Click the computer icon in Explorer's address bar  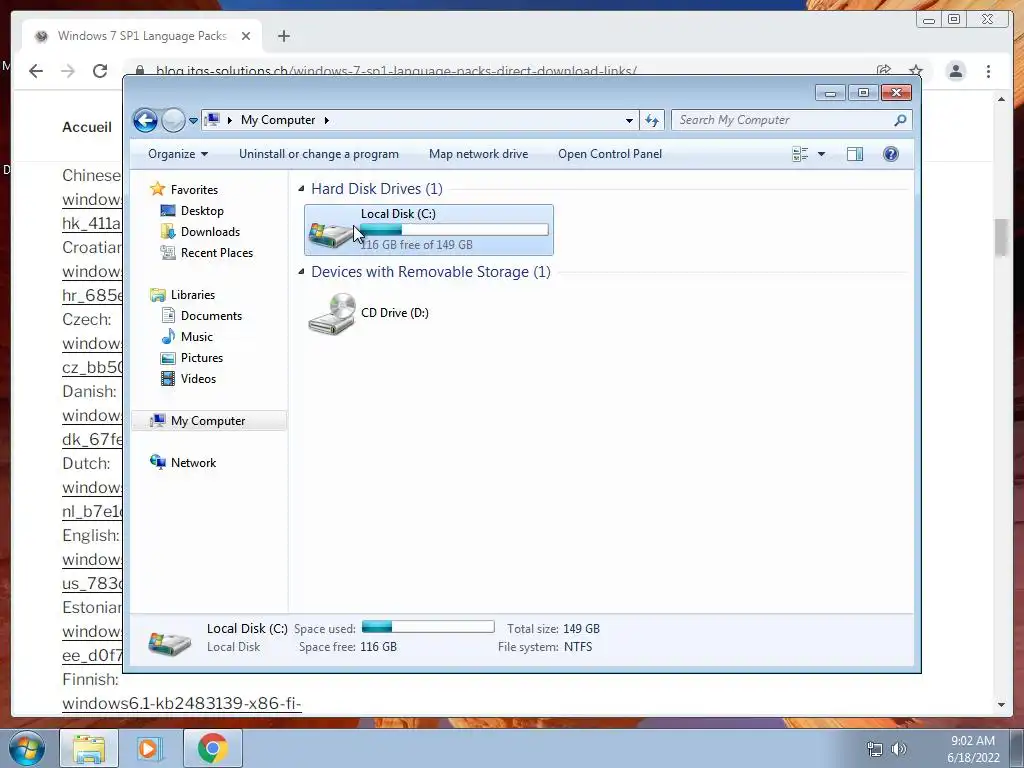point(212,120)
